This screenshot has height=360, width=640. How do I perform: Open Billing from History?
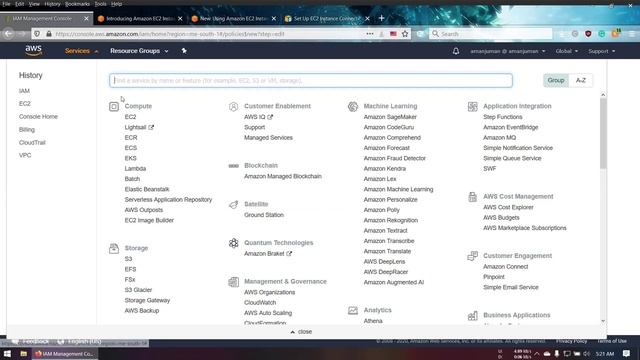click(27, 129)
